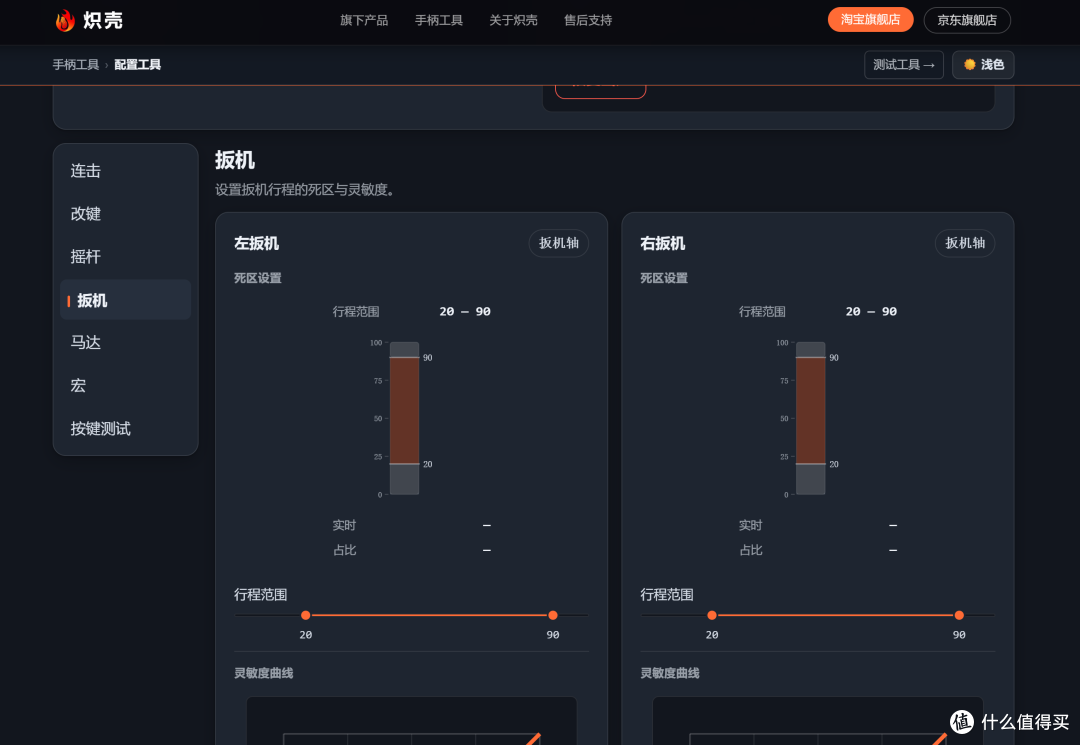Viewport: 1080px width, 745px height.
Task: Click 扳机轴 button on 右扳机 card
Action: click(964, 243)
